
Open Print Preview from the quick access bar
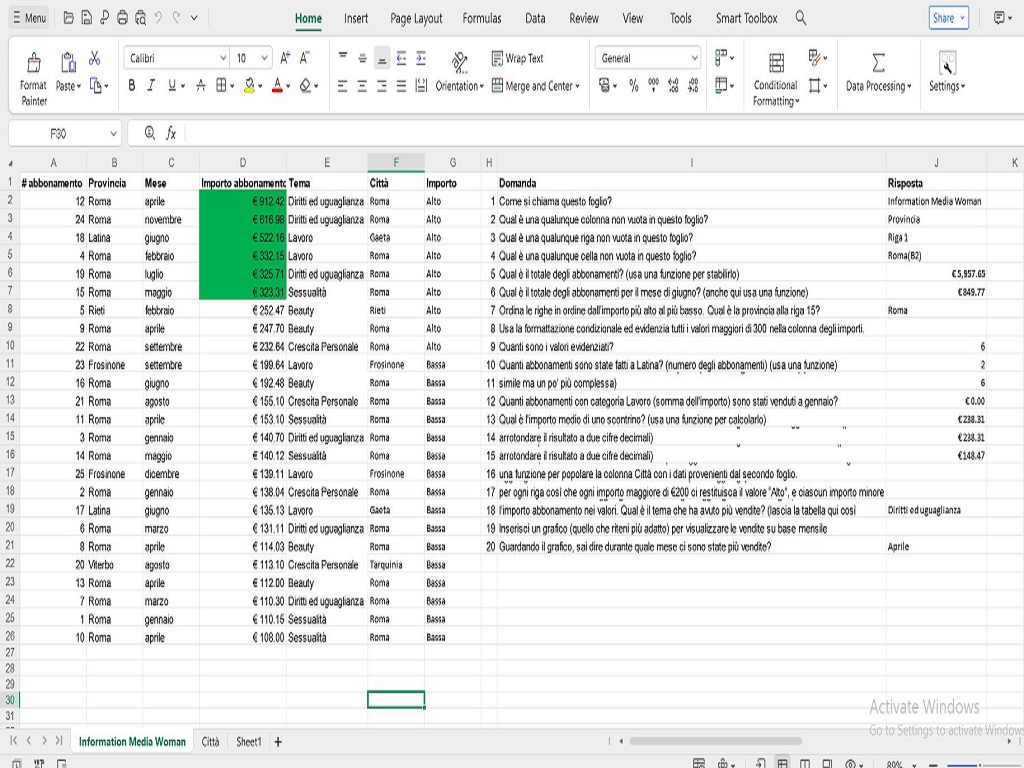pyautogui.click(x=140, y=18)
